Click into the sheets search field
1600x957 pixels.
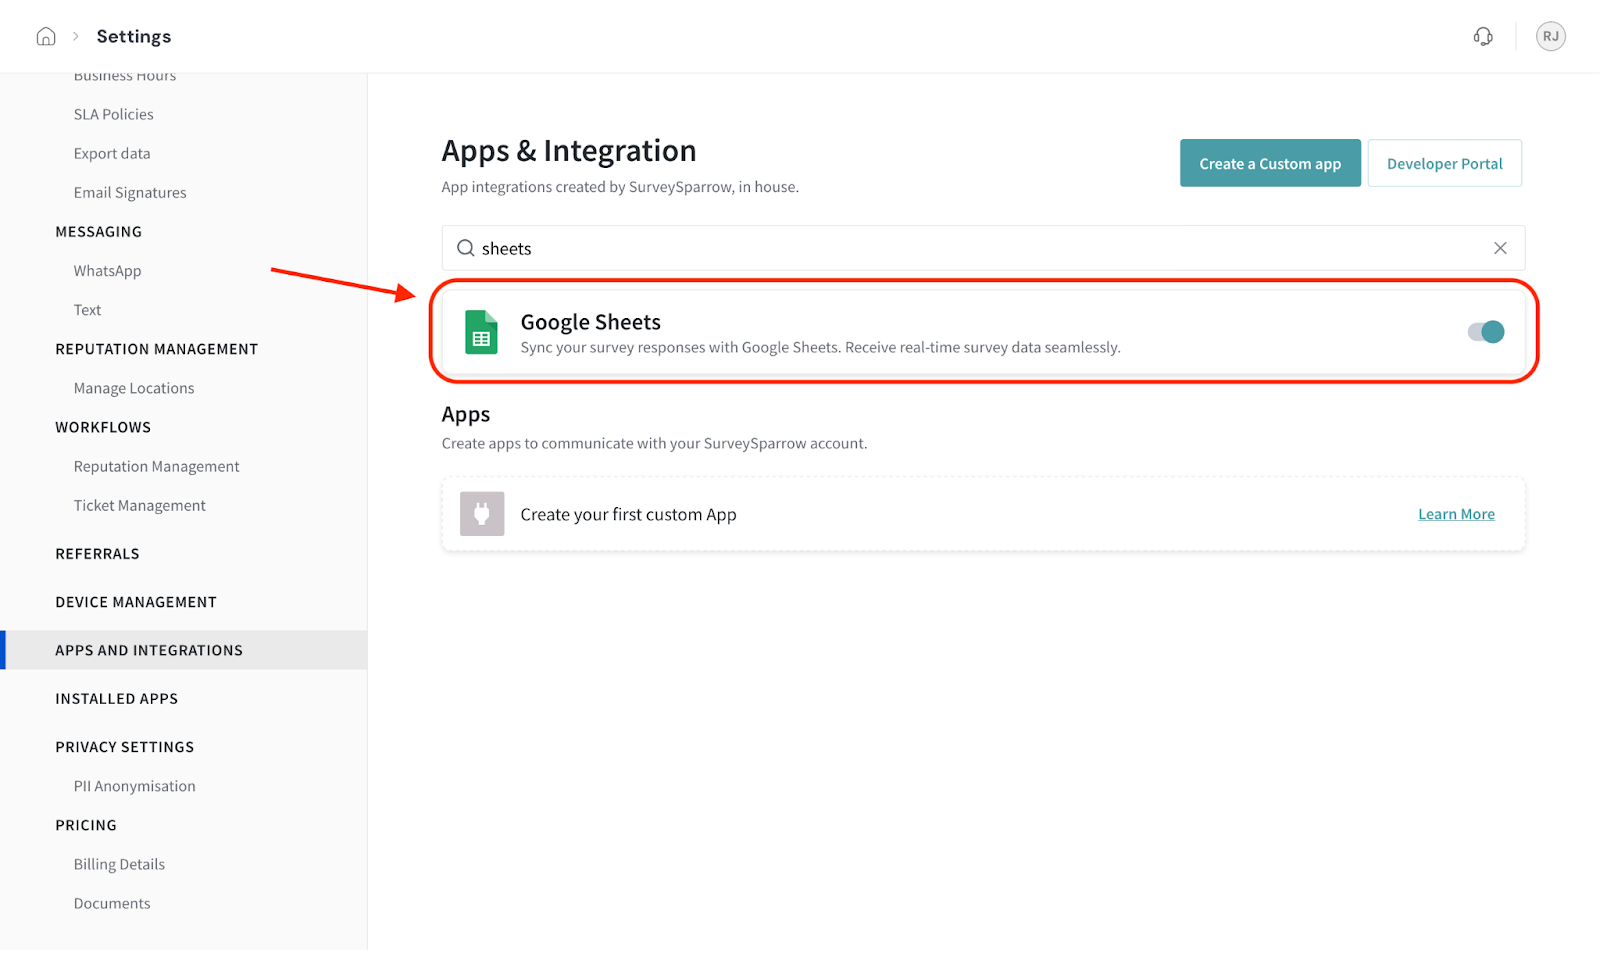tap(980, 248)
